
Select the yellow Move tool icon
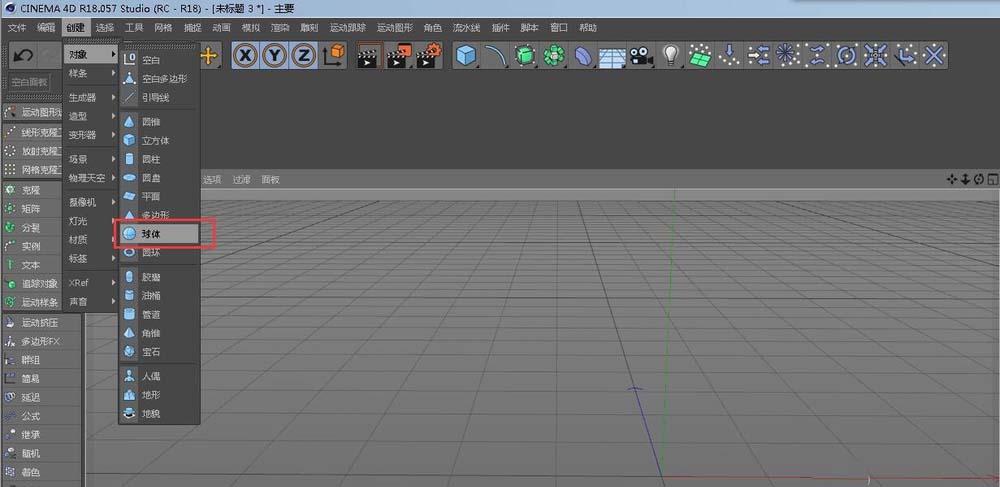pyautogui.click(x=209, y=56)
